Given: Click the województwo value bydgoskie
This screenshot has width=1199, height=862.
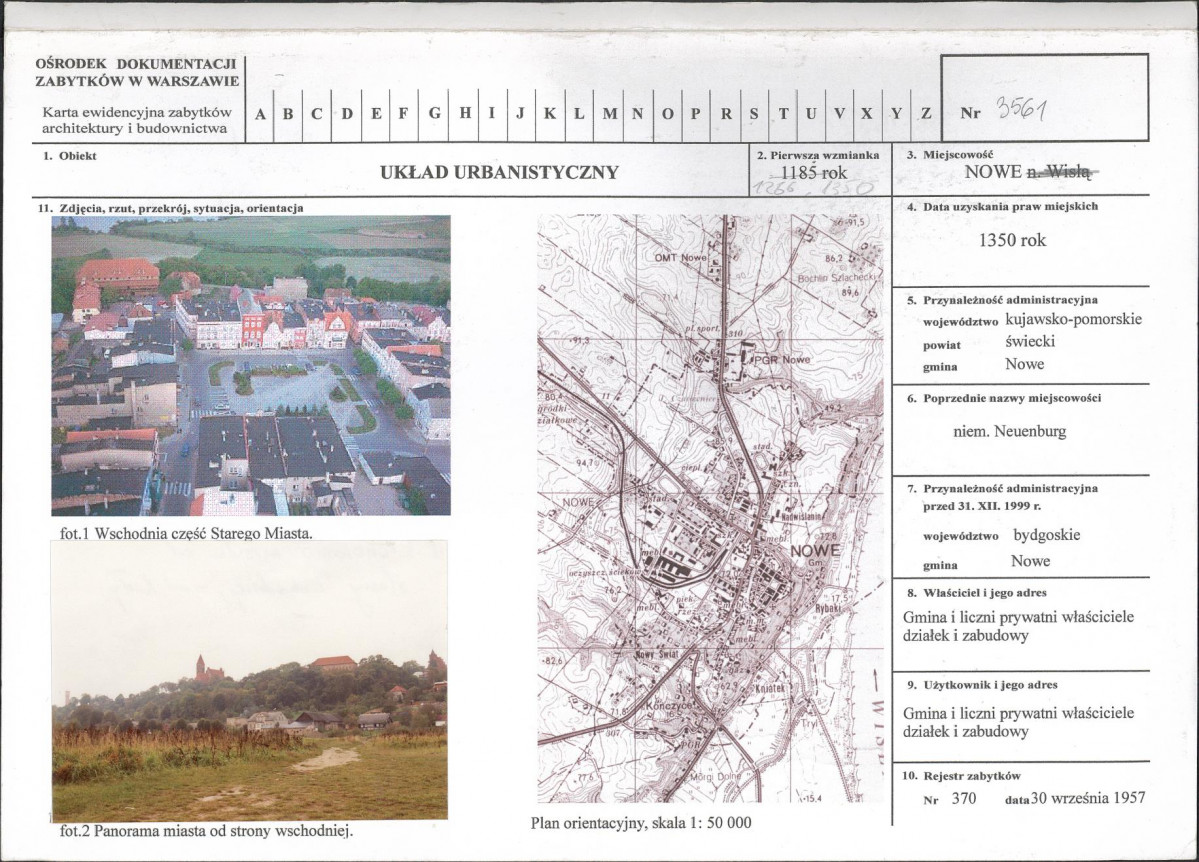Looking at the screenshot, I should 1047,535.
